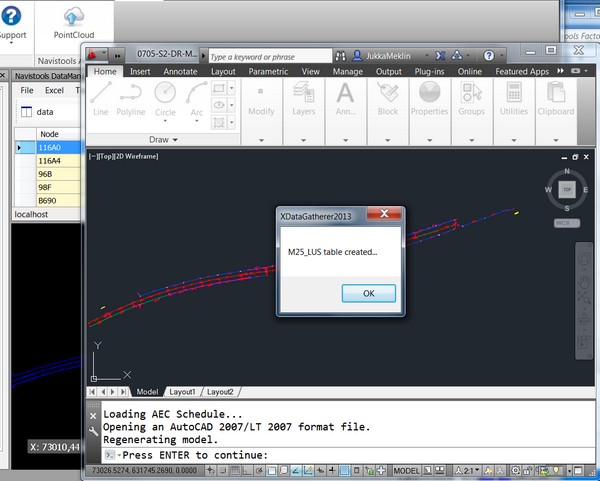Screen dimensions: 600x481
Task: Select the 116A4 node row
Action: pyautogui.click(x=50, y=160)
